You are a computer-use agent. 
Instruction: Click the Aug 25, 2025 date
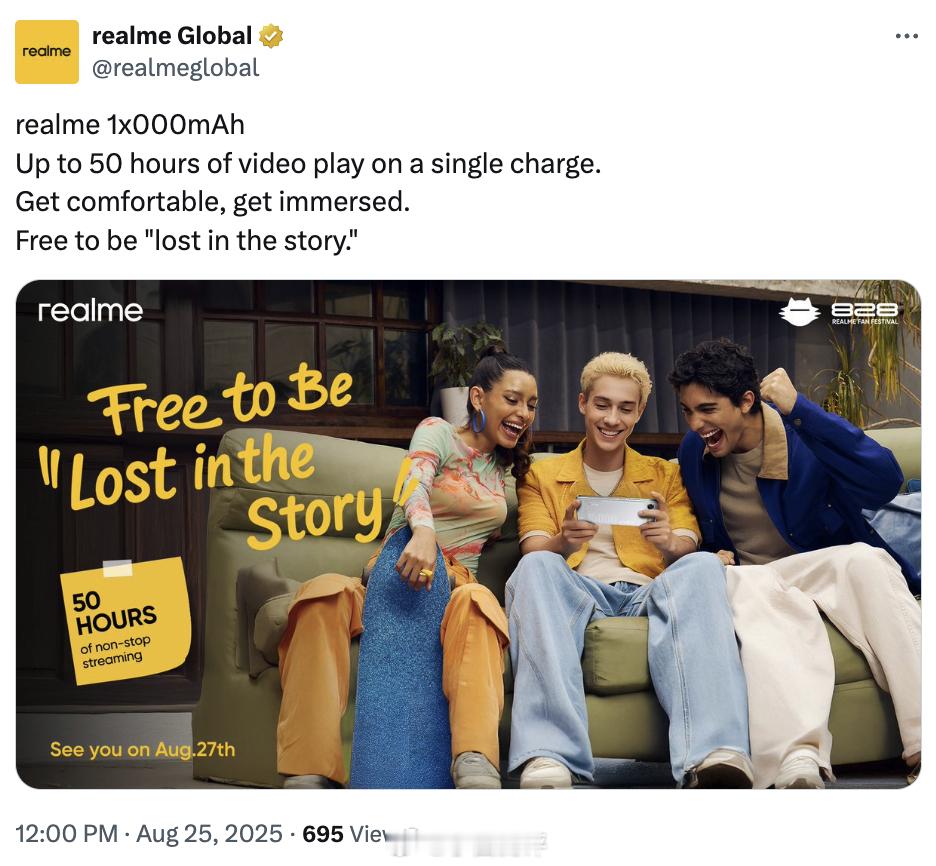click(210, 834)
